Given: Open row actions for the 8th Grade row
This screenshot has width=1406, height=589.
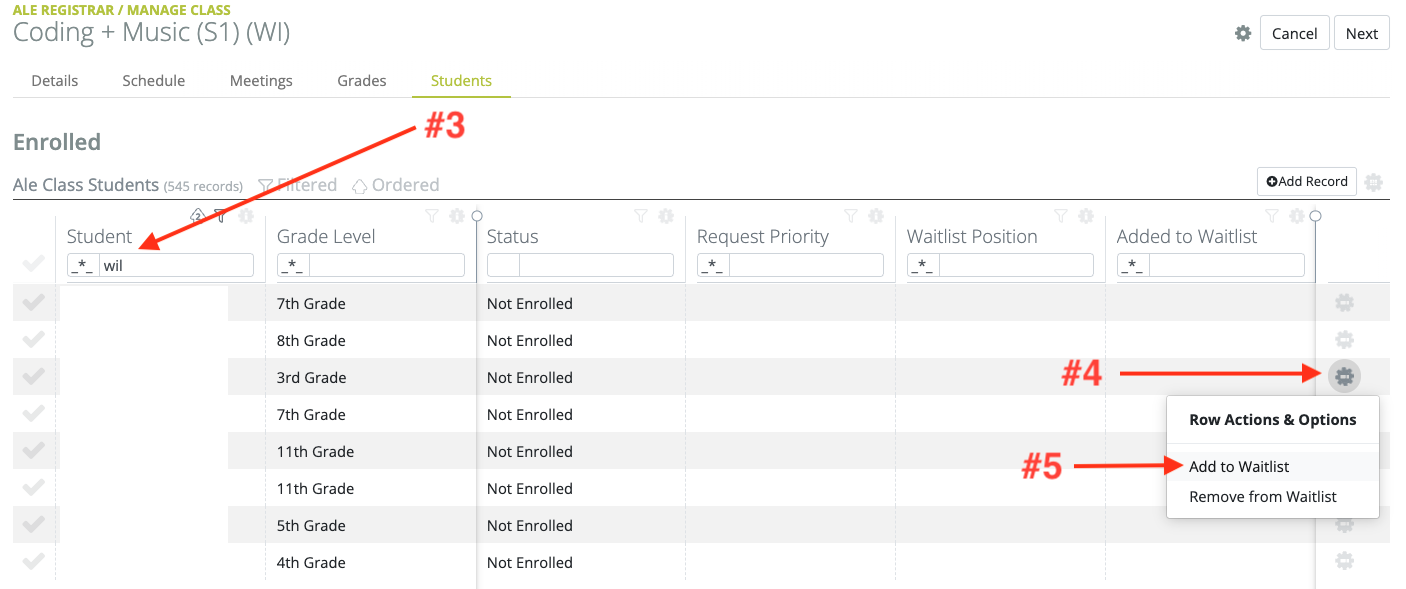Looking at the screenshot, I should [x=1344, y=339].
